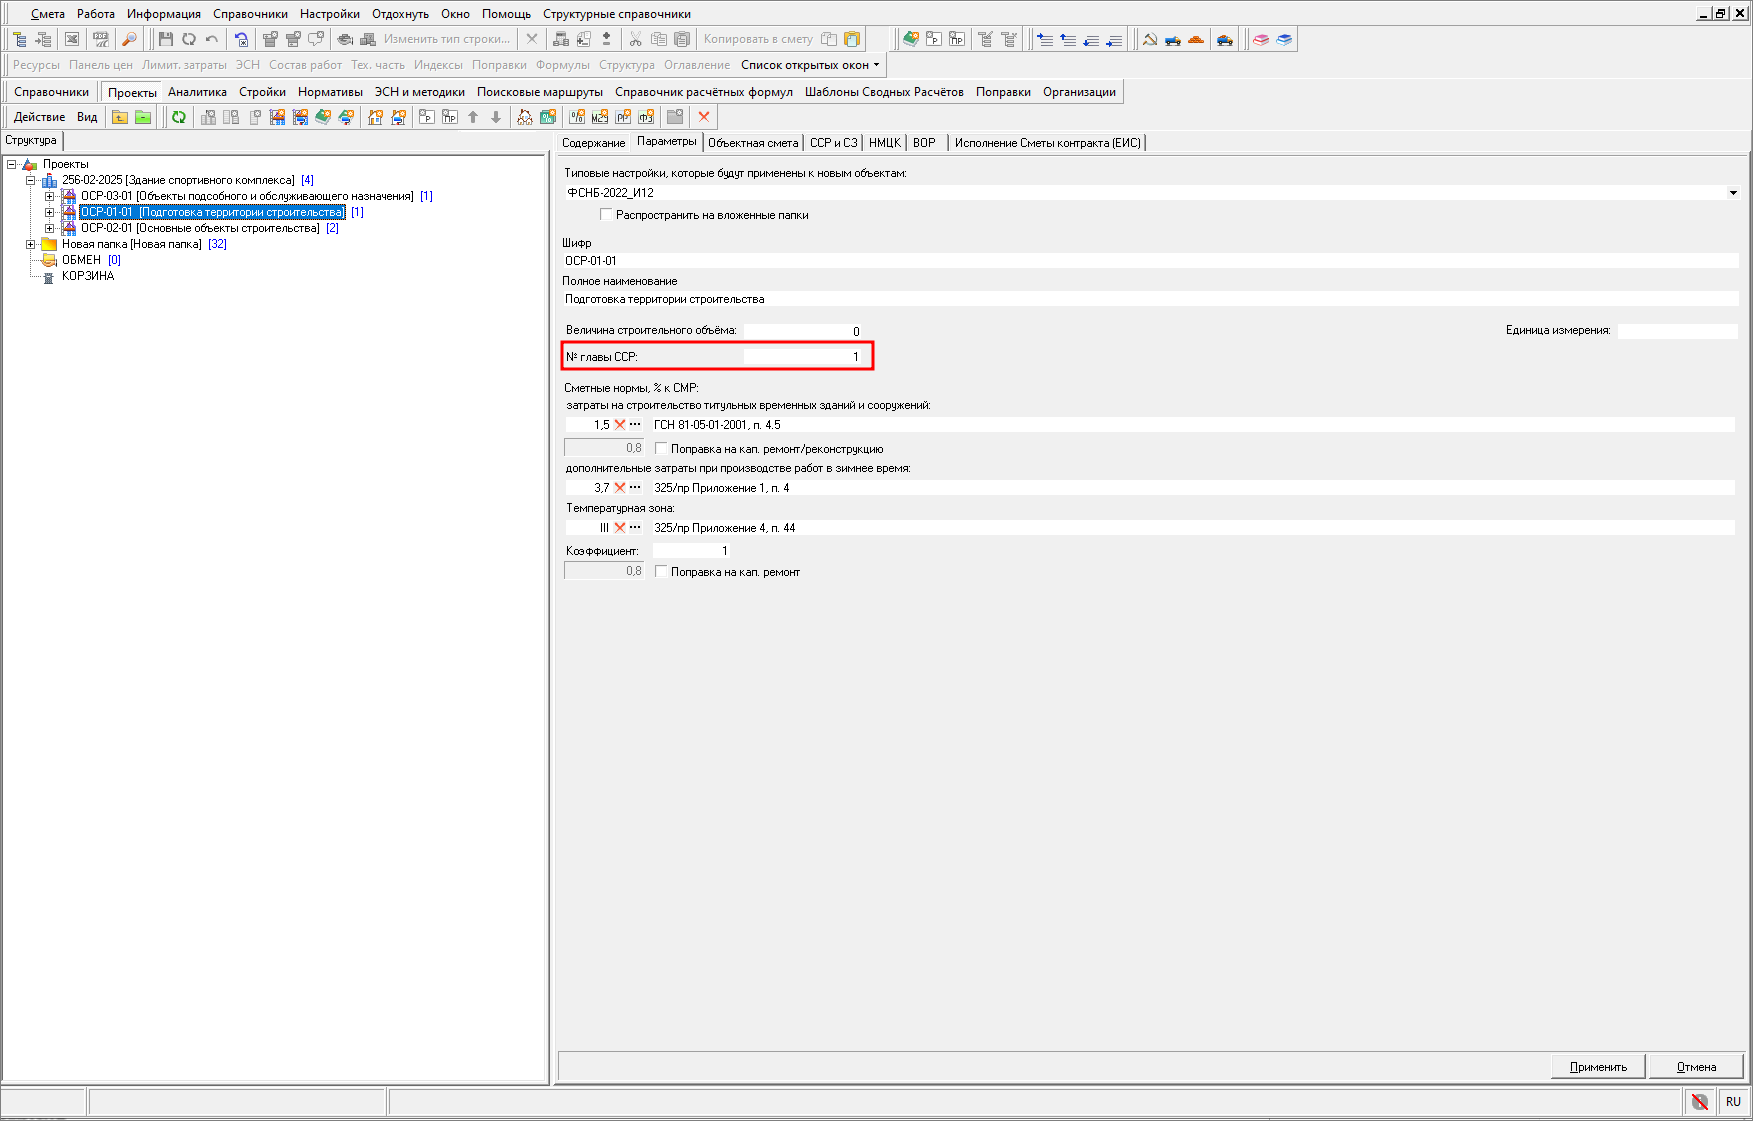Click the hammer and sickle labor icon
Screen dimensions: 1753x1121
[x=1150, y=39]
